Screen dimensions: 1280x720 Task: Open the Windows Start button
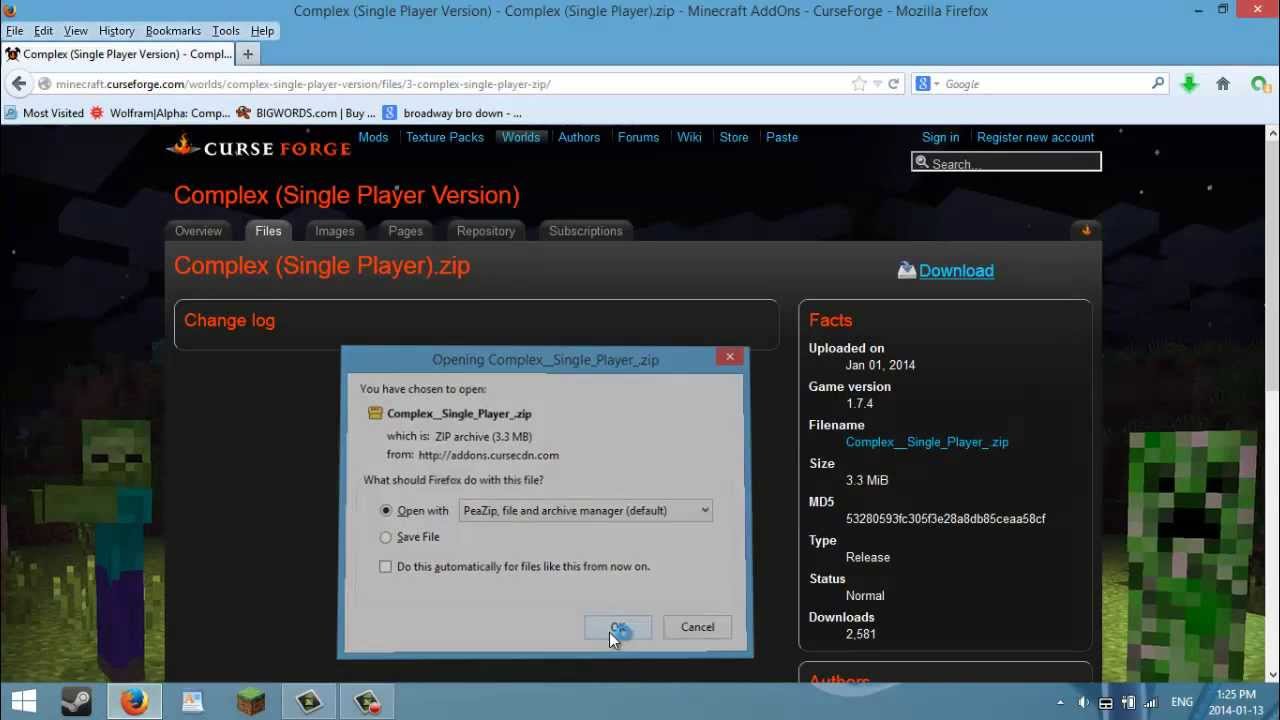tap(24, 702)
